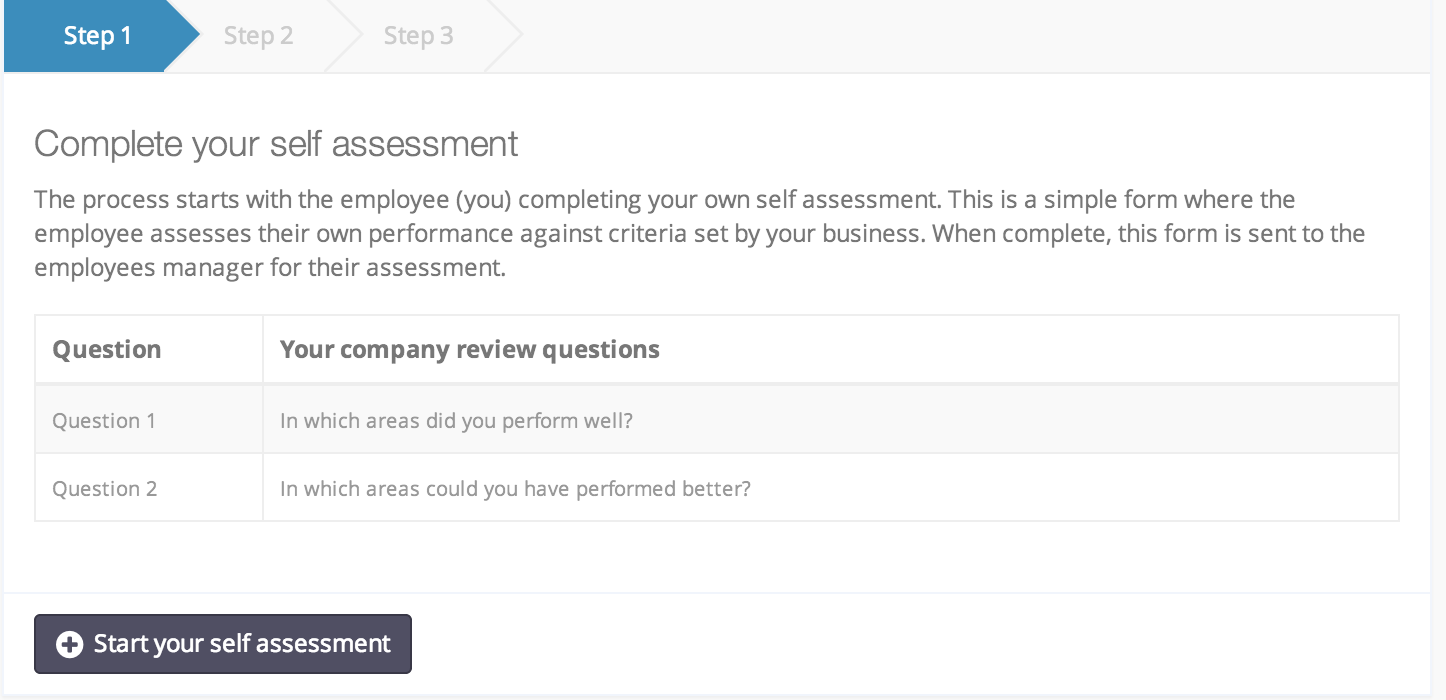Click the chevron outline after Step 3
The height and width of the screenshot is (700, 1446).
(507, 36)
